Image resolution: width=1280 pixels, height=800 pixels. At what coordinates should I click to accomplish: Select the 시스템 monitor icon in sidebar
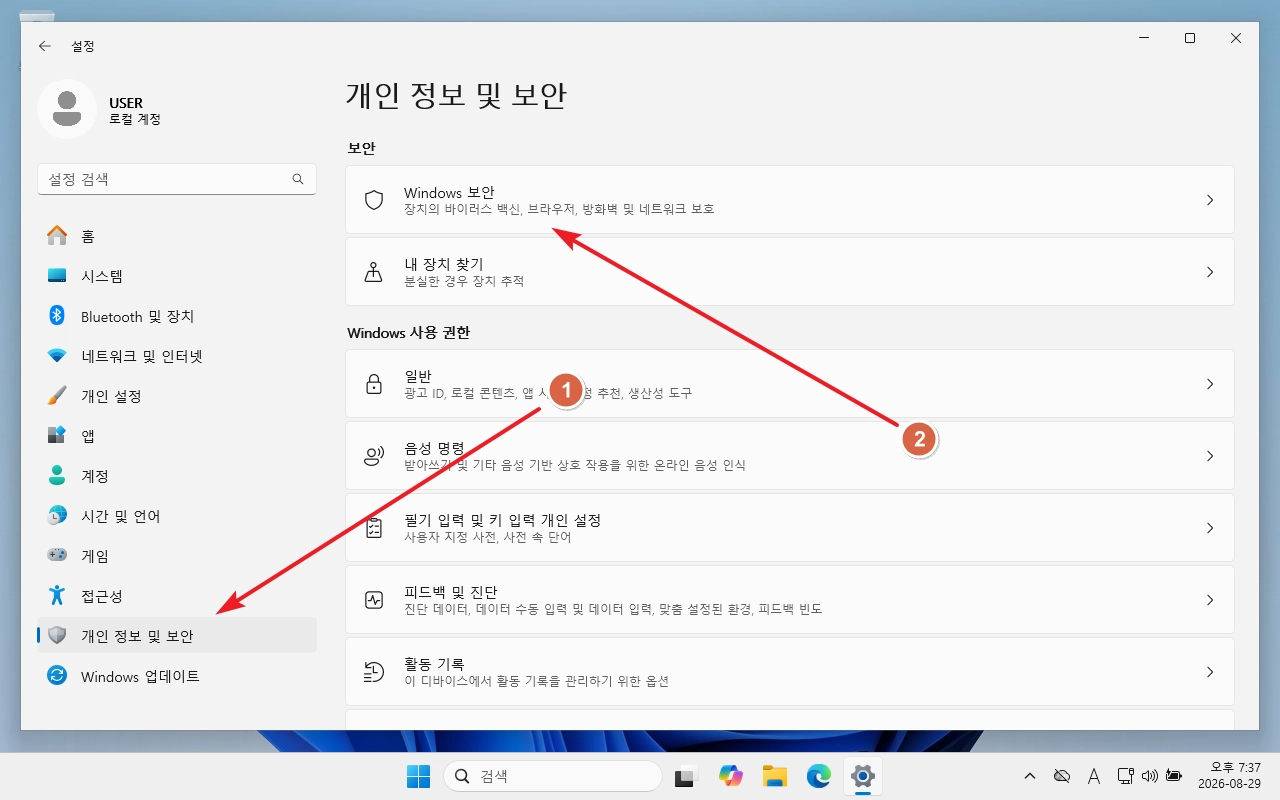point(57,276)
